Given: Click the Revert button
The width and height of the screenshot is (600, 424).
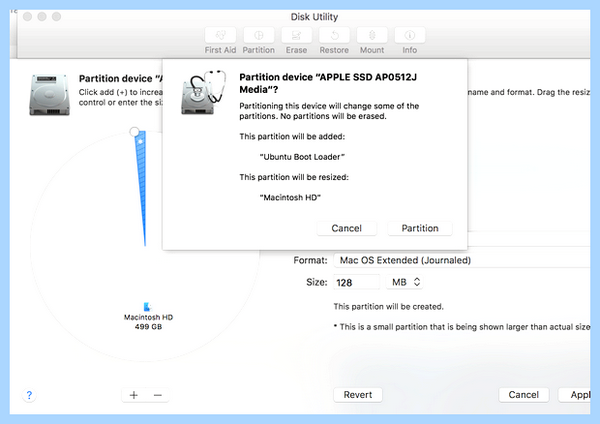Looking at the screenshot, I should pos(358,395).
